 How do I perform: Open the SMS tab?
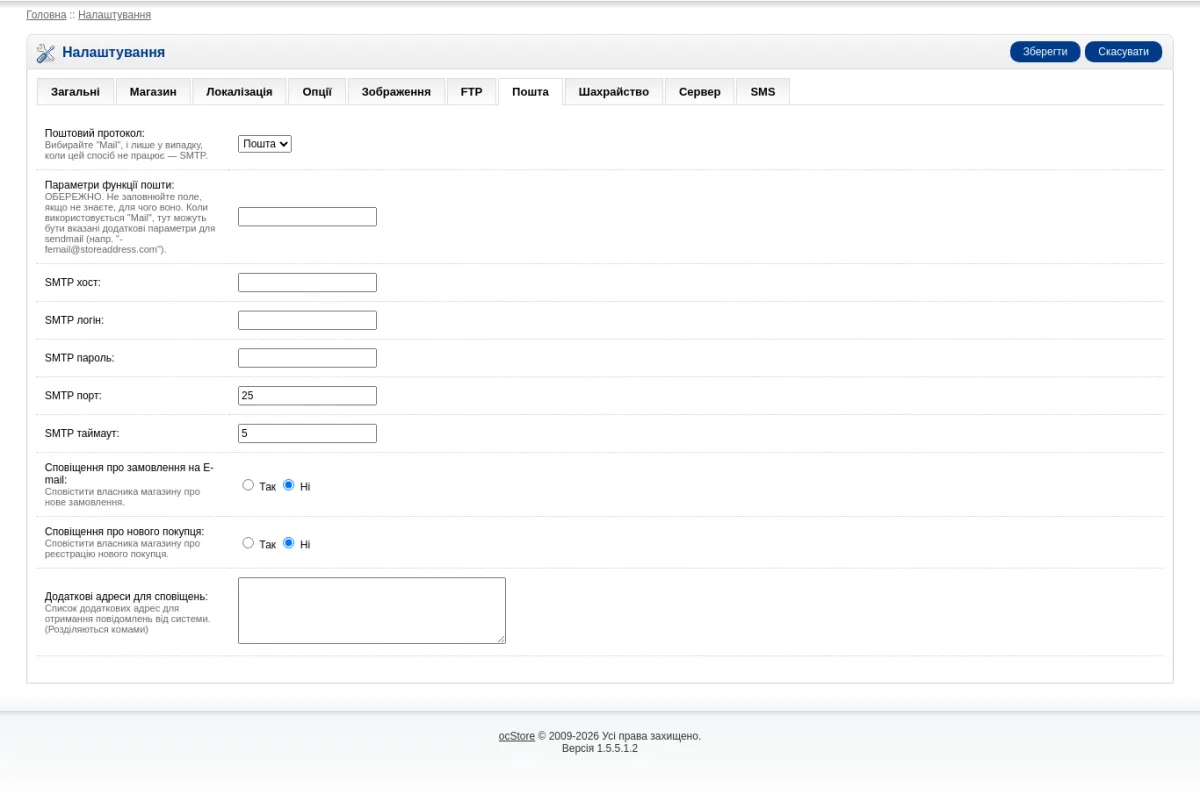[x=763, y=92]
